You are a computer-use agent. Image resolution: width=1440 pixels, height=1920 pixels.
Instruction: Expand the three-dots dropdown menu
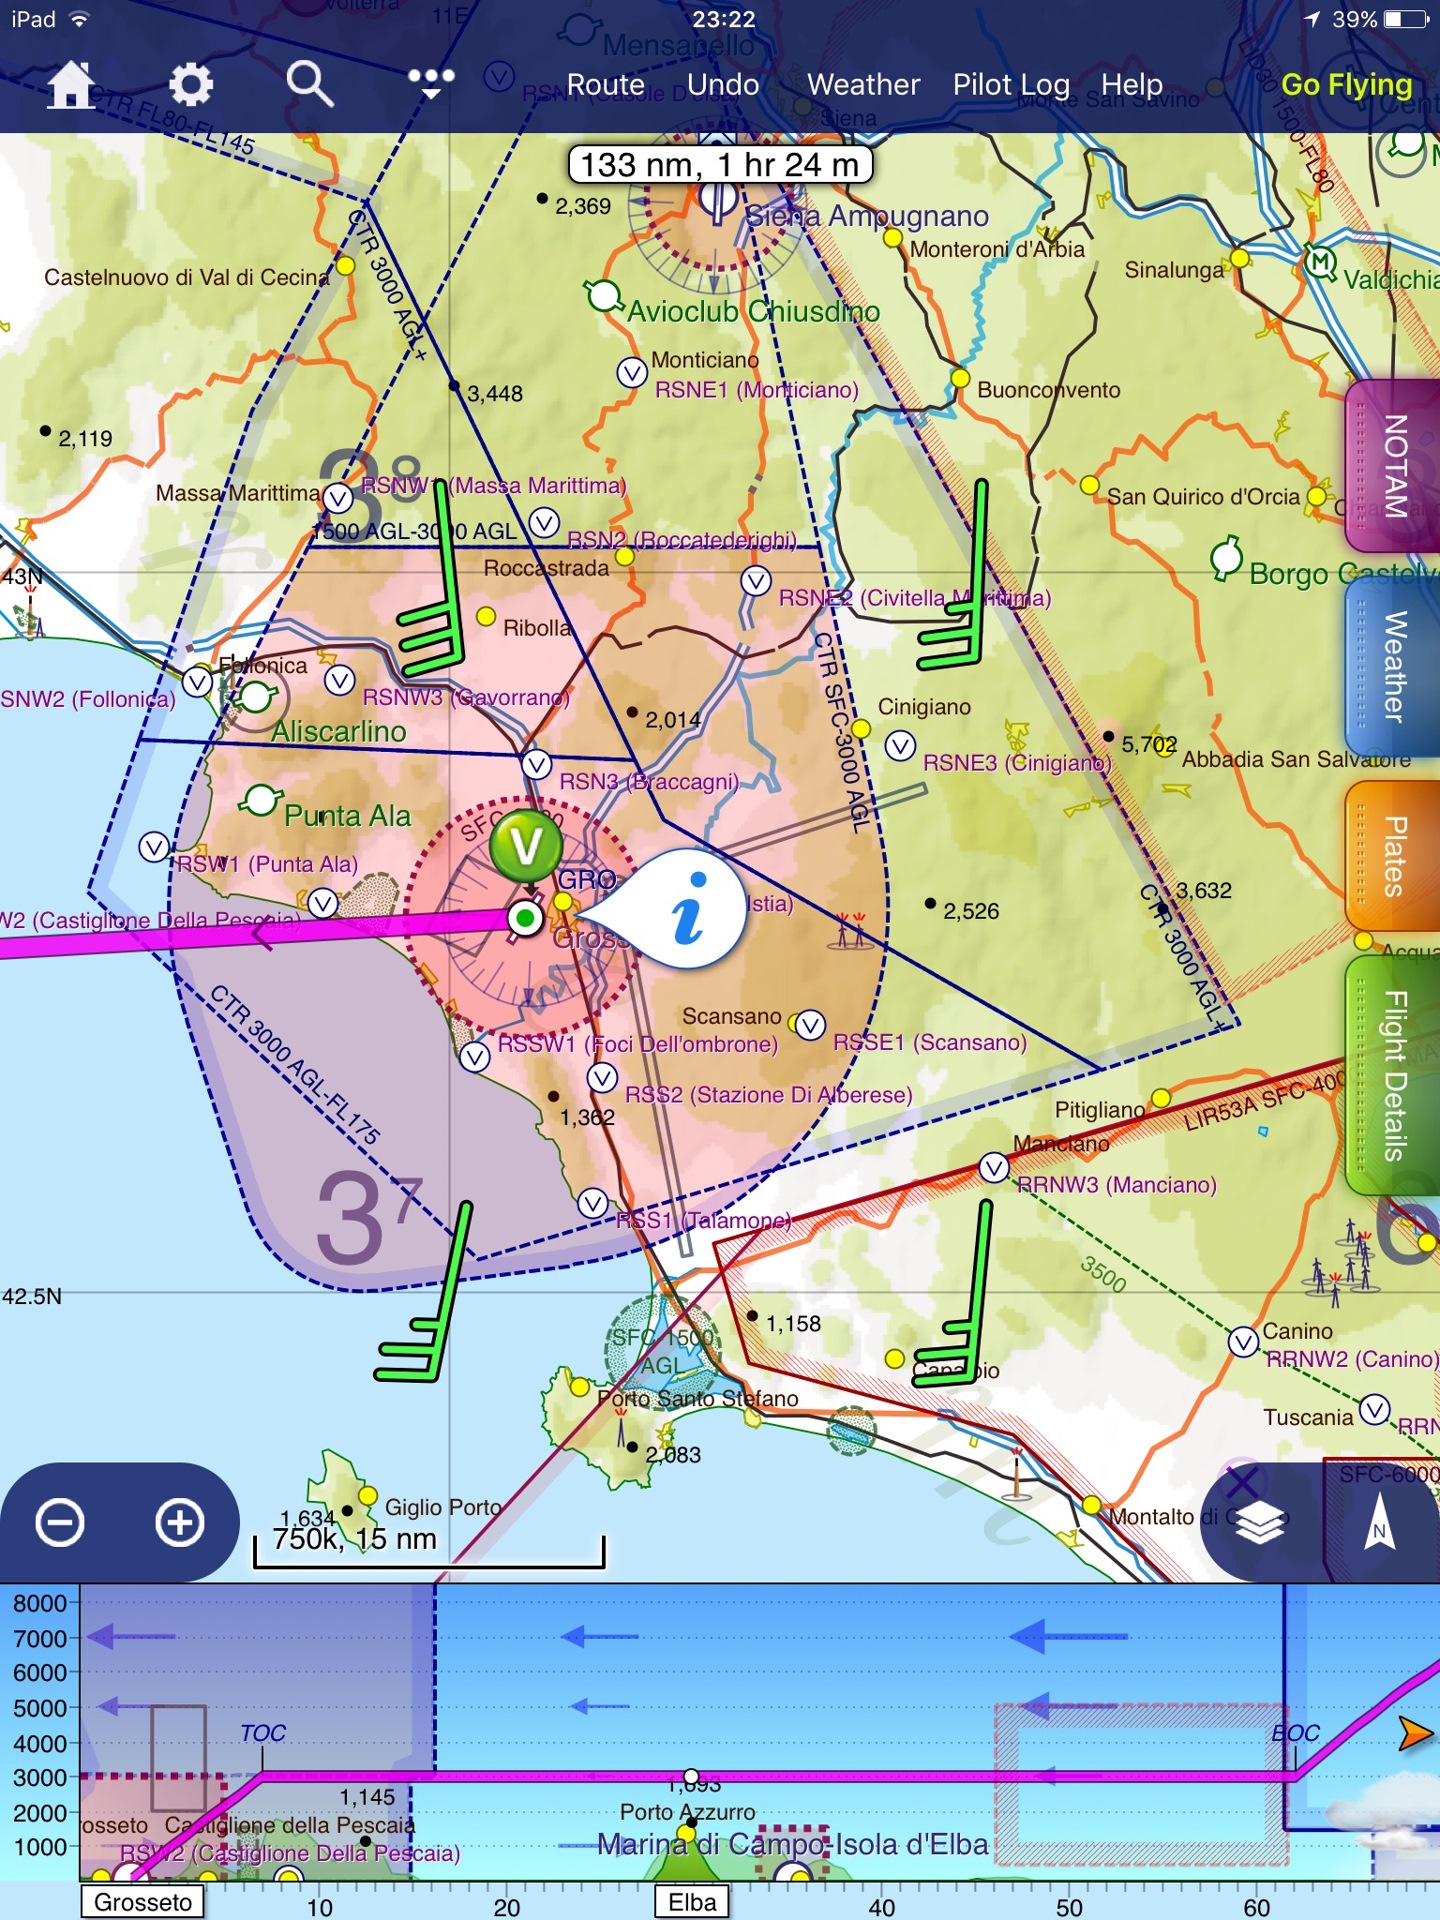click(x=431, y=83)
